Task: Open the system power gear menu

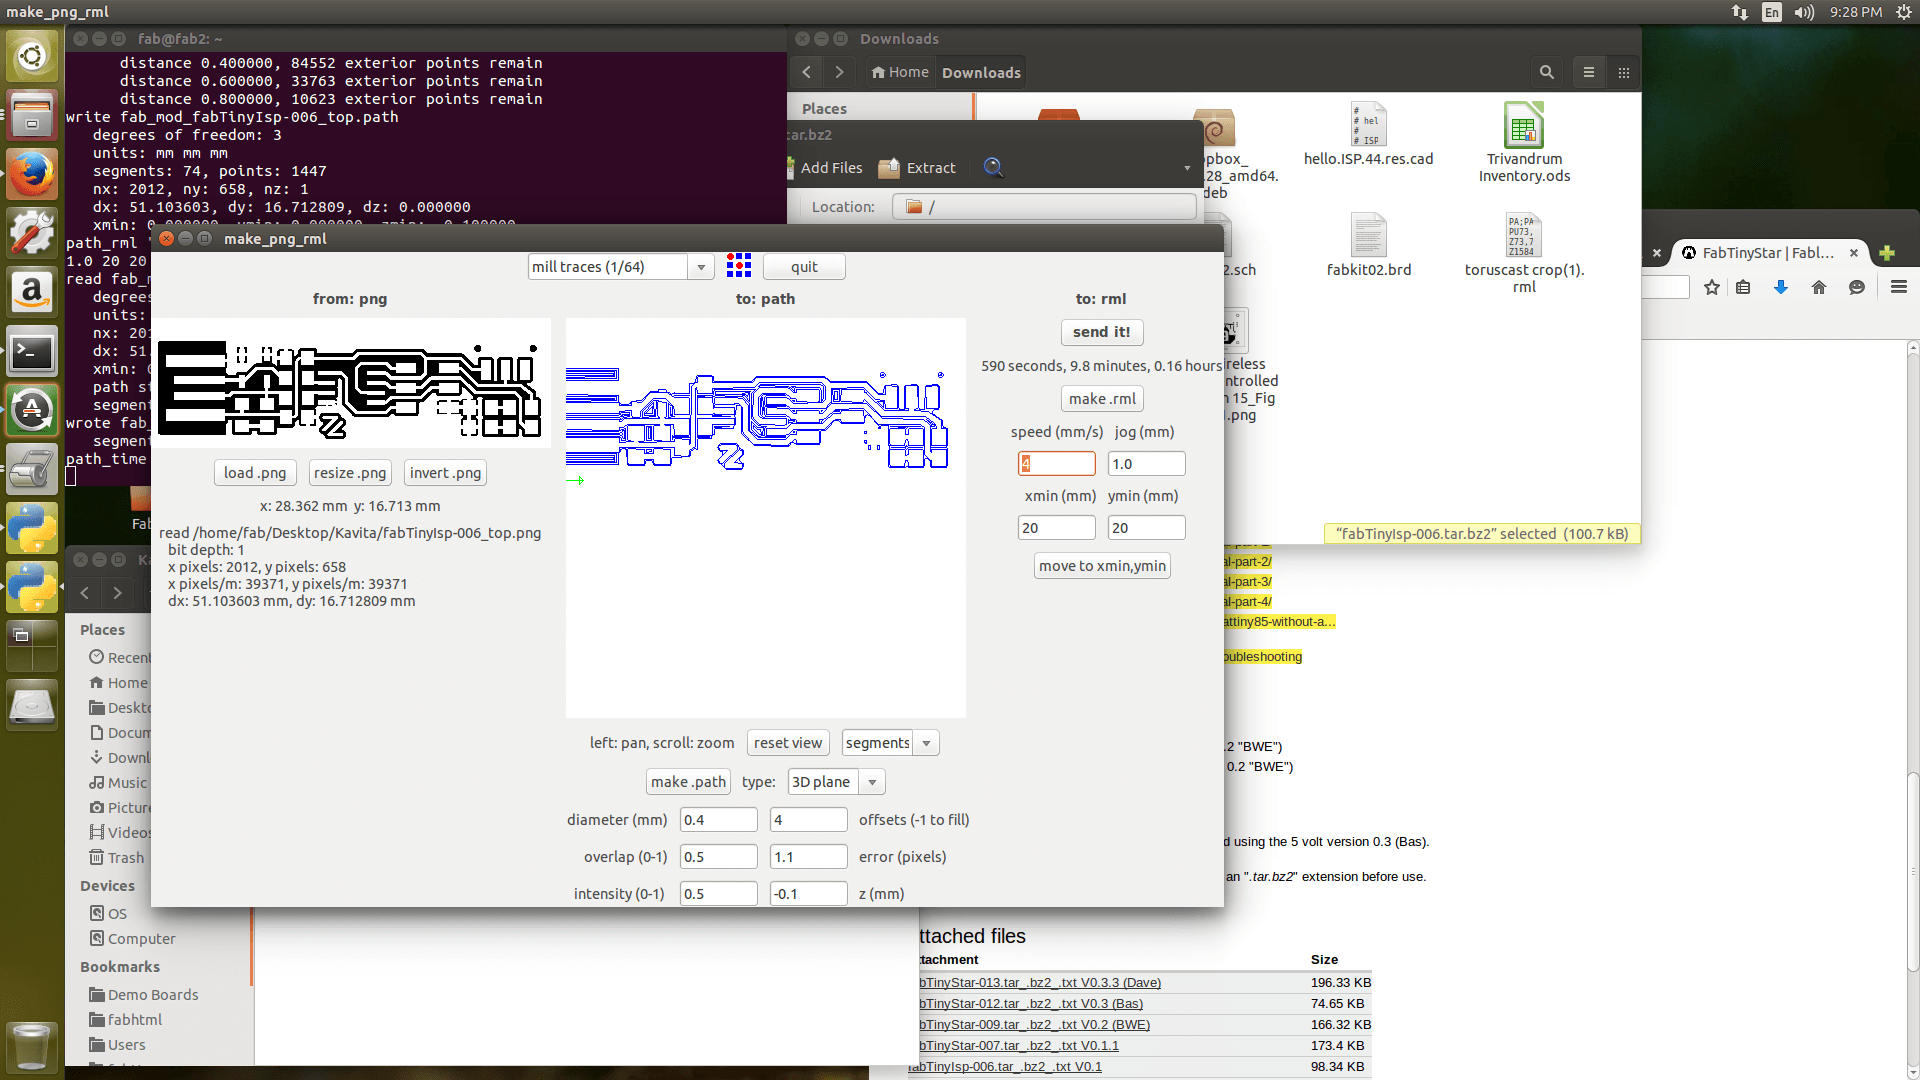Action: coord(1904,12)
